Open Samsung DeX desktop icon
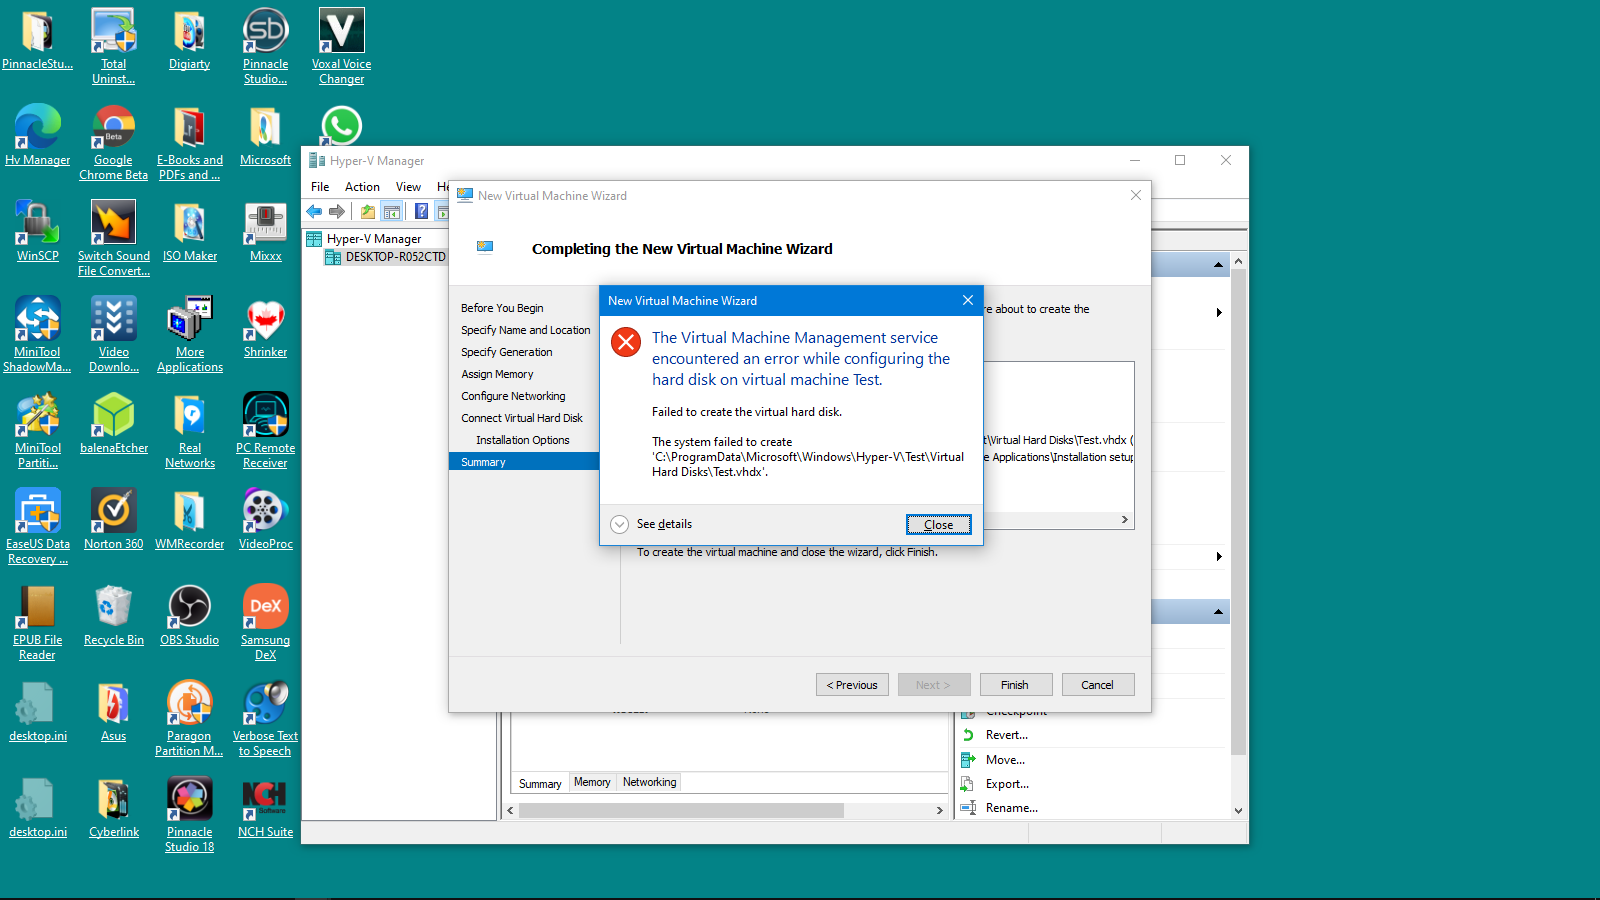Screen dimensions: 1600x900 coord(265,622)
